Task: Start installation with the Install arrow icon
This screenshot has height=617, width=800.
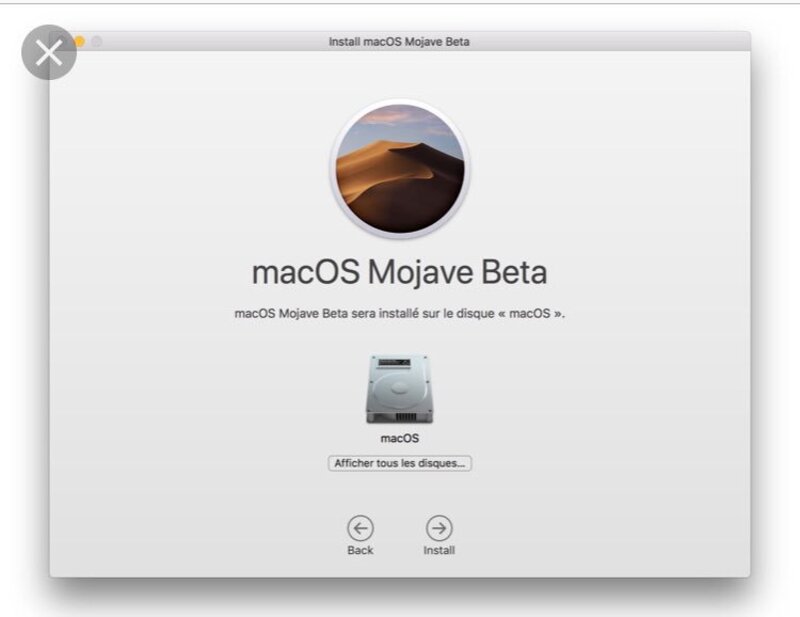Action: coord(439,528)
